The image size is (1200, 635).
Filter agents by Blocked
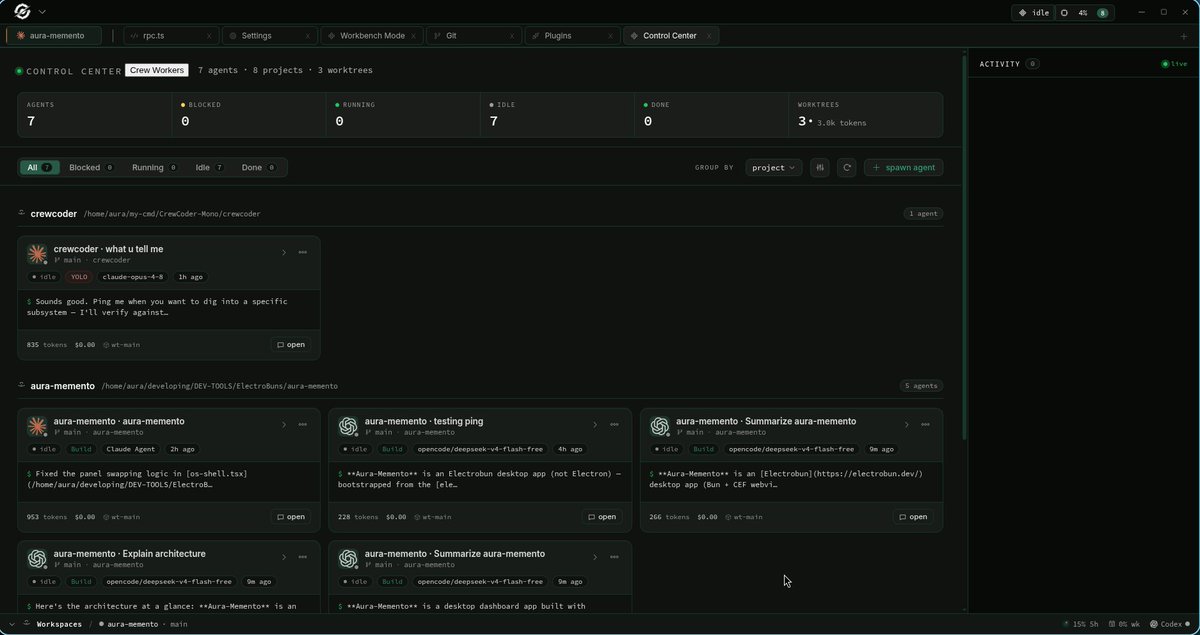click(91, 167)
